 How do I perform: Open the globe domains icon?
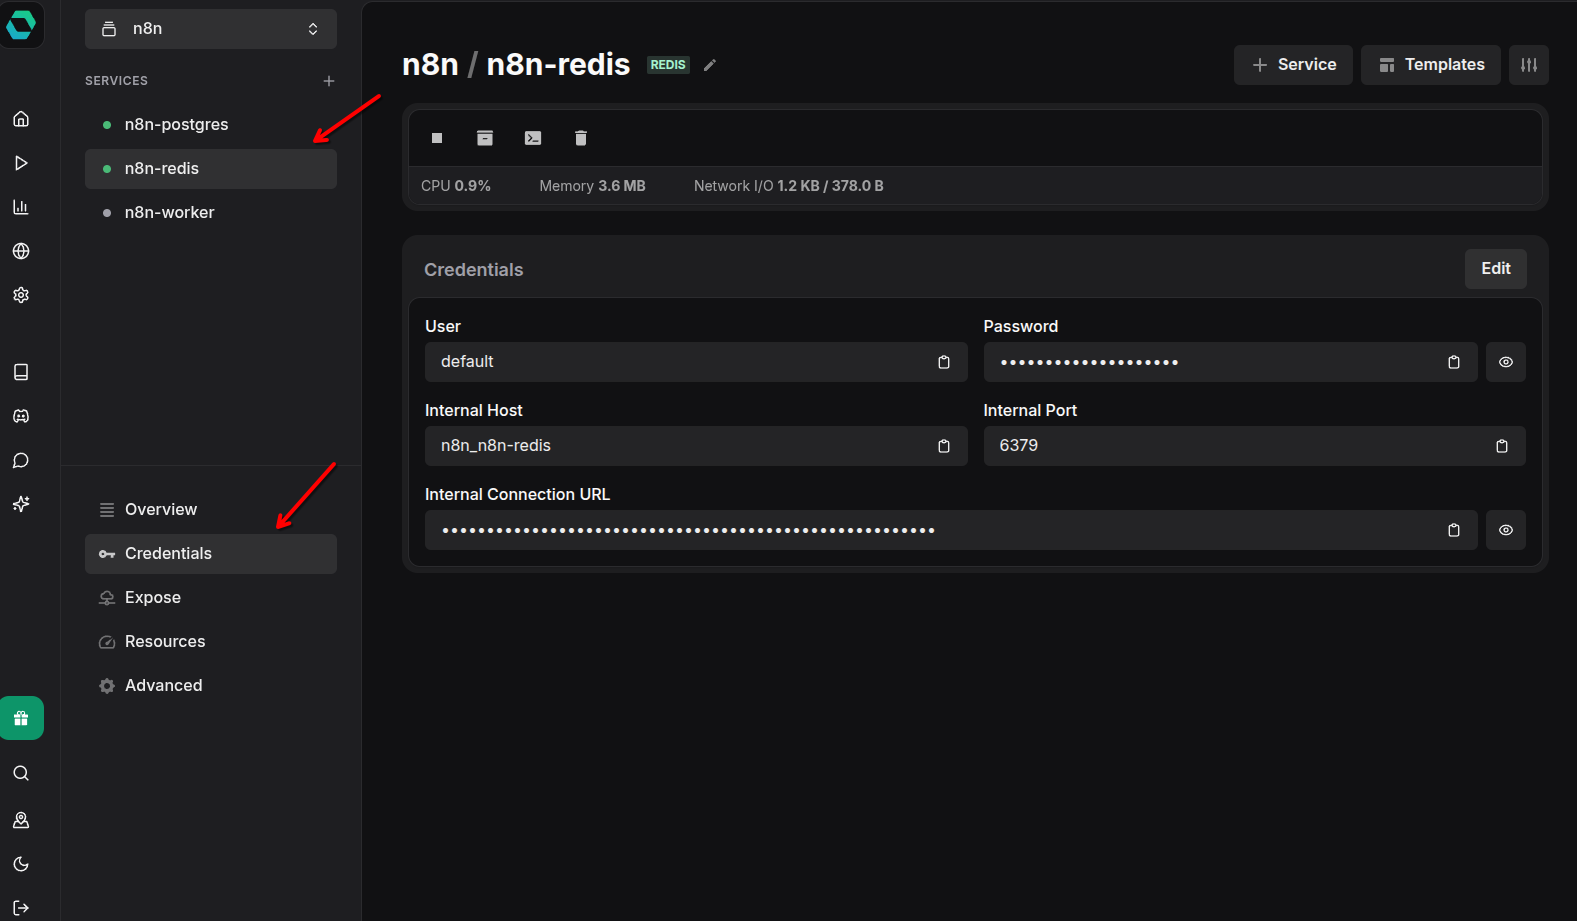[21, 251]
